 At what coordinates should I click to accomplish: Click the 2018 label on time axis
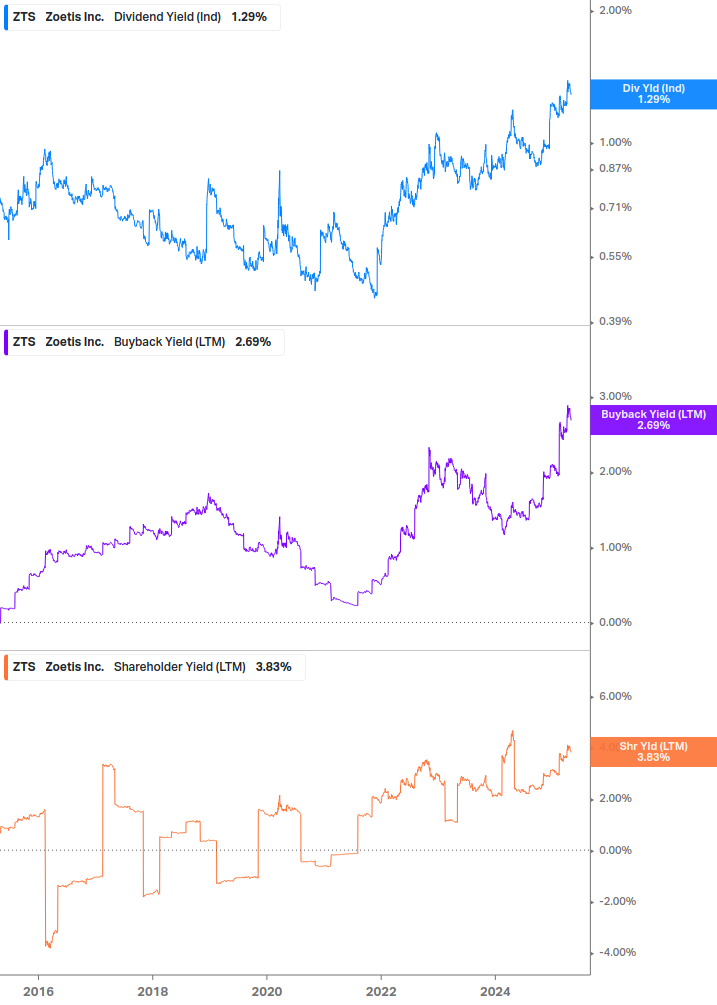pyautogui.click(x=152, y=992)
